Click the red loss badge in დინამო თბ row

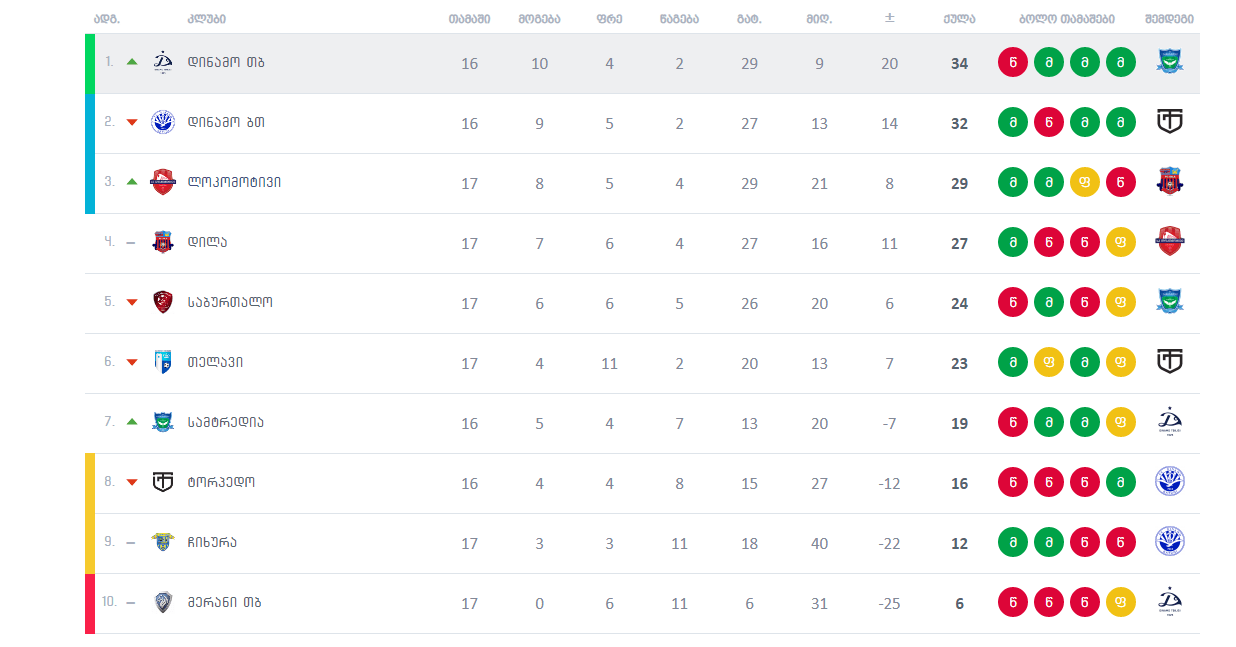[1013, 63]
